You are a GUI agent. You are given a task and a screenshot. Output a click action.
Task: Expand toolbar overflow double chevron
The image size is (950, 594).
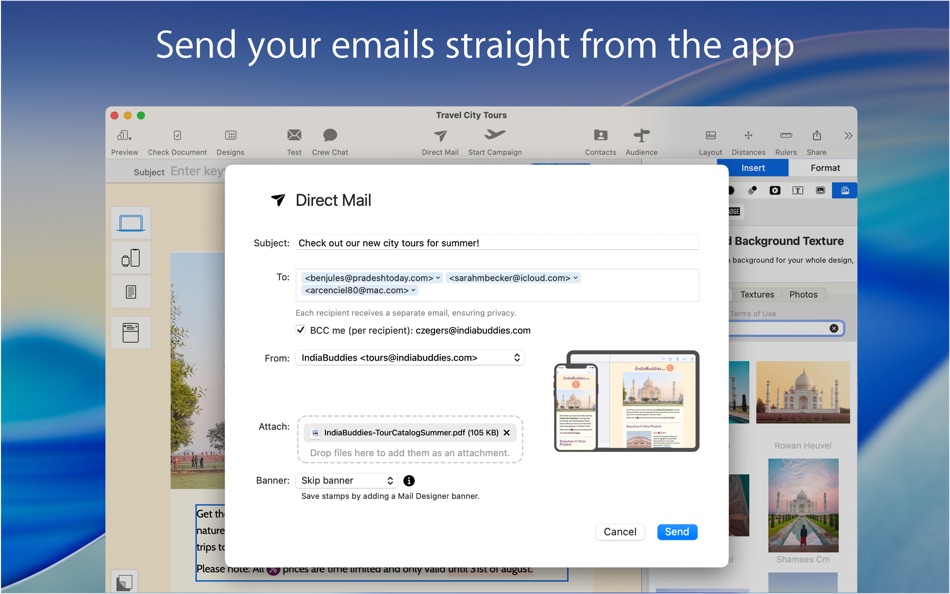point(848,135)
